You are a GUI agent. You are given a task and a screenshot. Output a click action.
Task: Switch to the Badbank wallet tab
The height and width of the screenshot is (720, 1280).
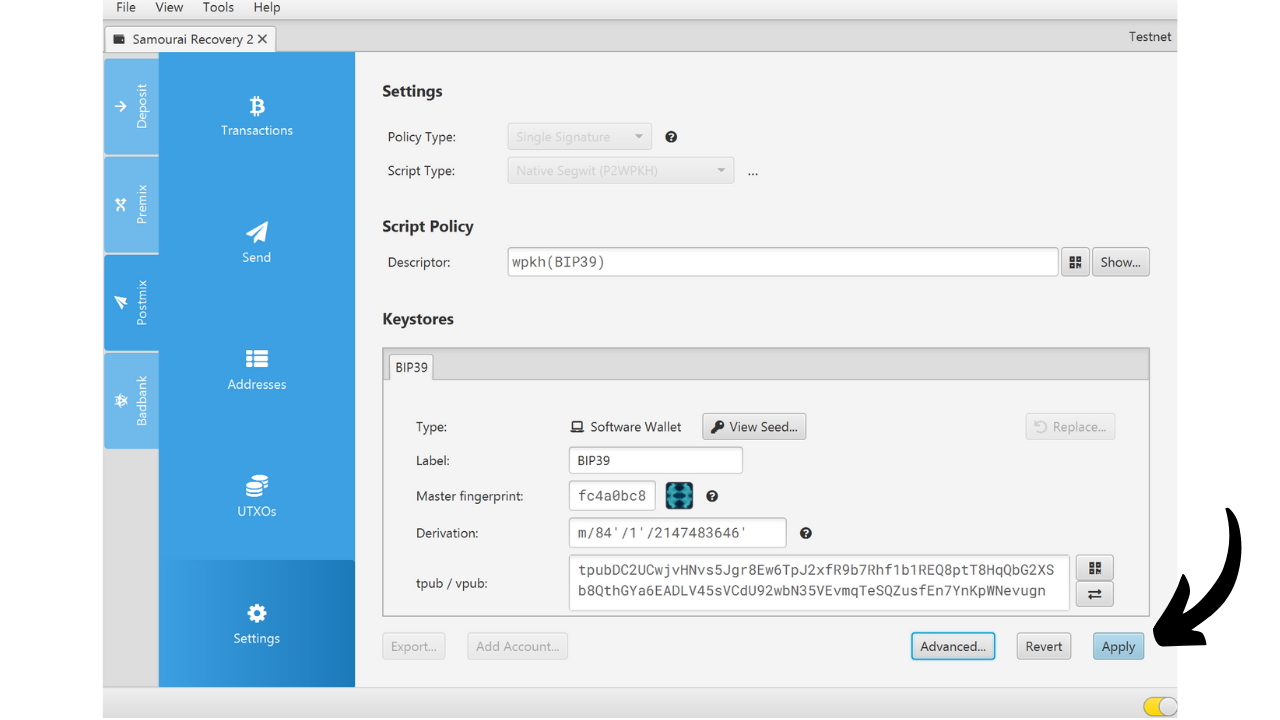131,400
